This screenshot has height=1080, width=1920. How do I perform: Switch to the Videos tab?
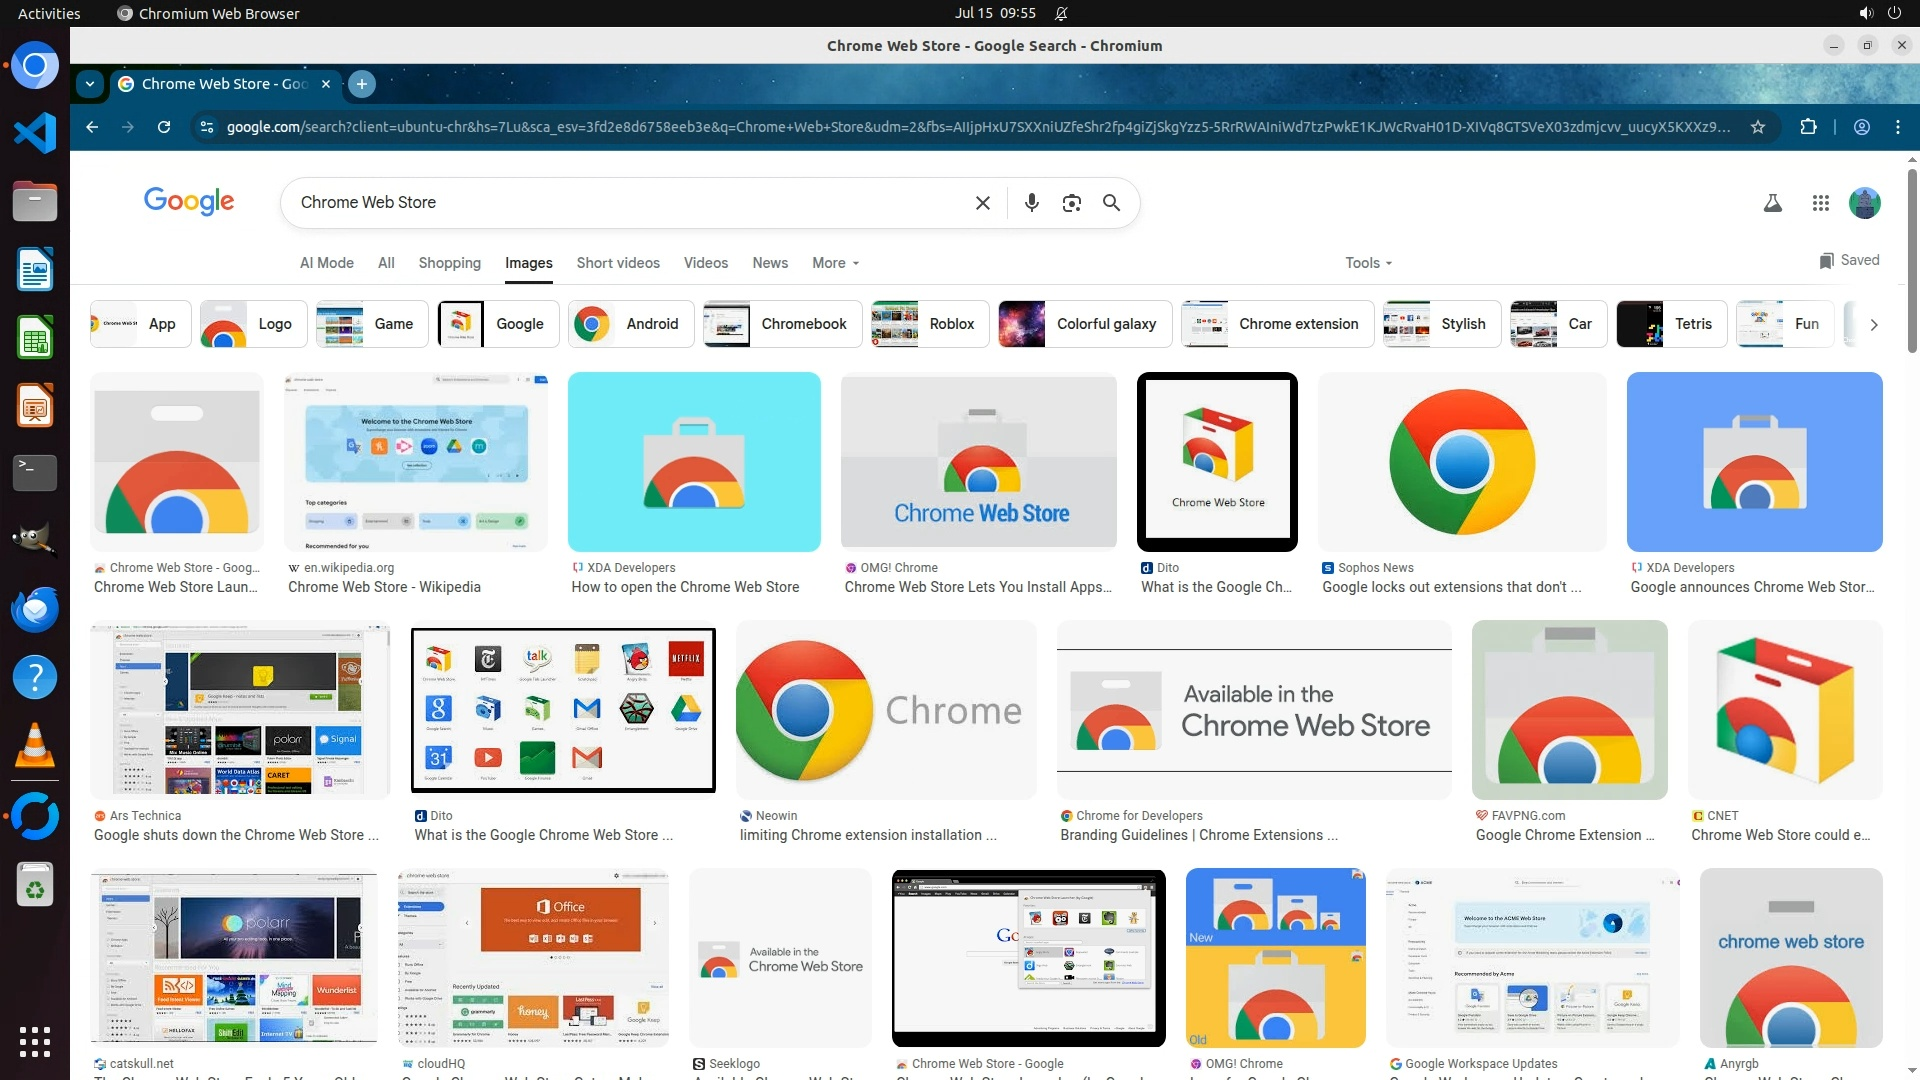coord(705,263)
